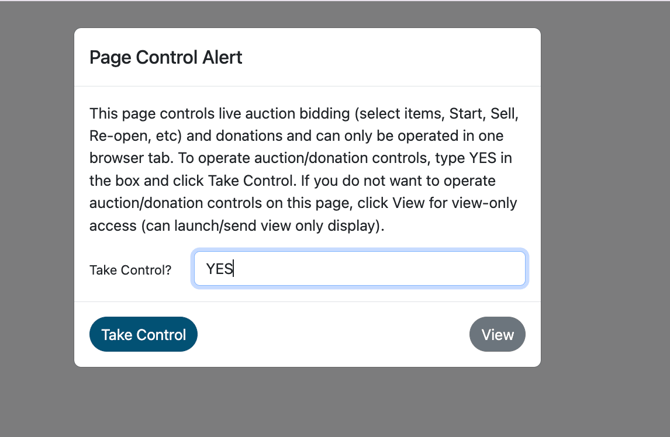The width and height of the screenshot is (670, 437).
Task: Click the line starting "Re-open, etc) and donations"
Action: click(x=303, y=136)
